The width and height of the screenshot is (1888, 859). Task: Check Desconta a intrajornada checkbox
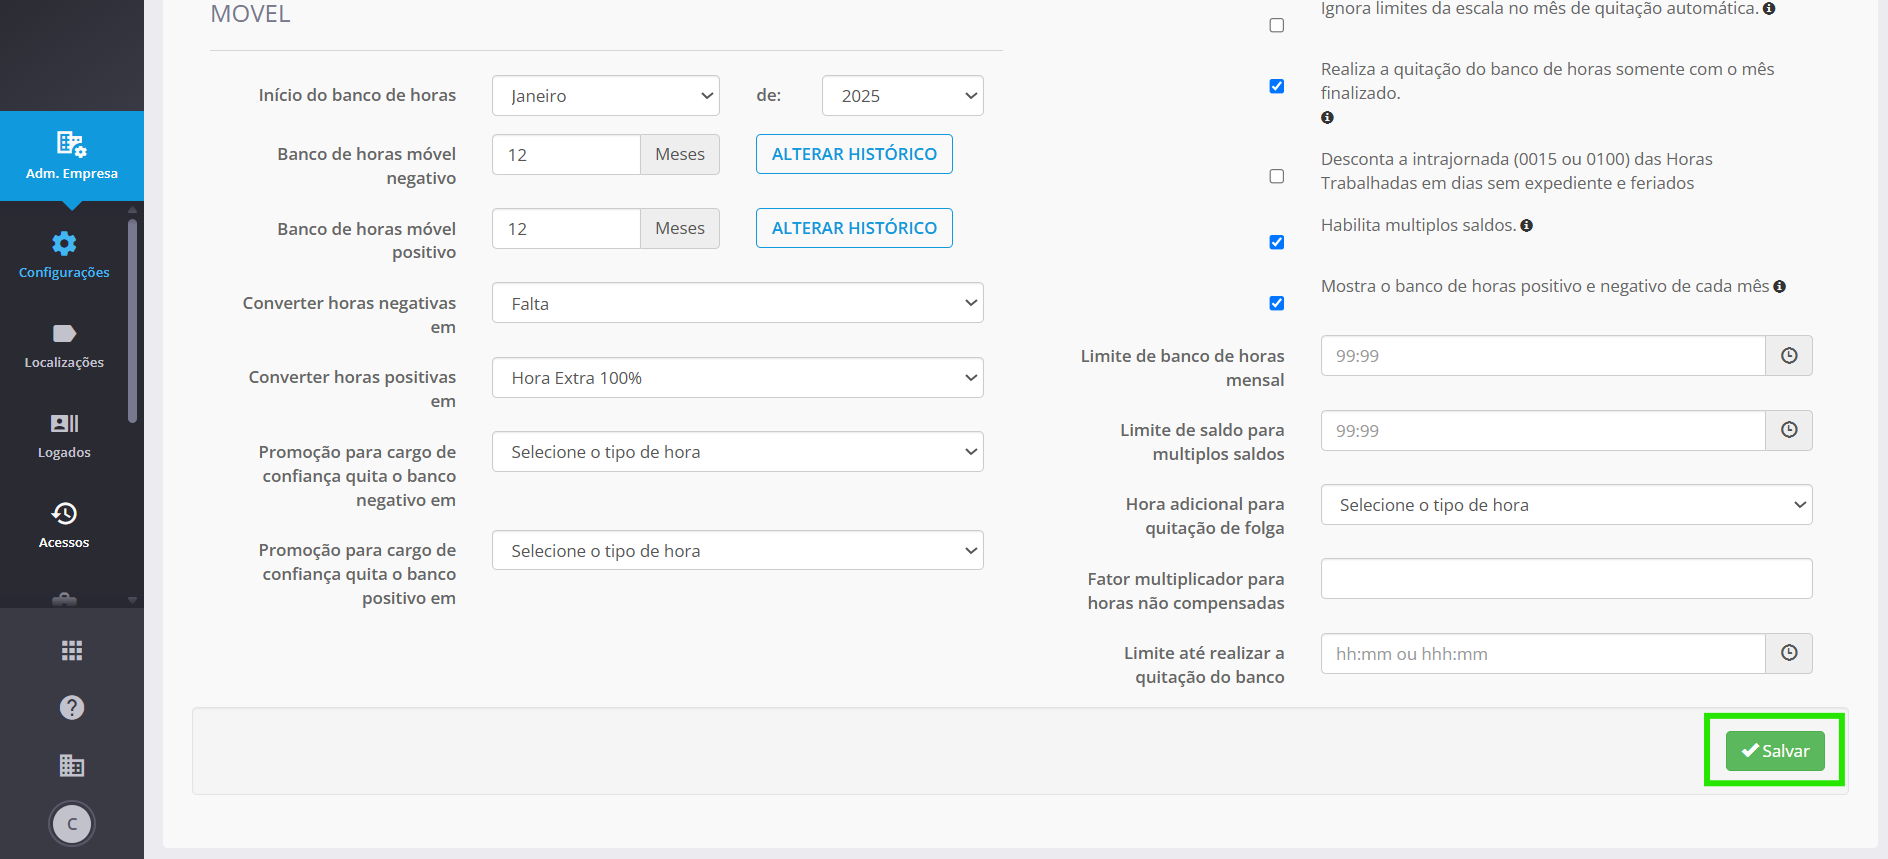[1277, 176]
